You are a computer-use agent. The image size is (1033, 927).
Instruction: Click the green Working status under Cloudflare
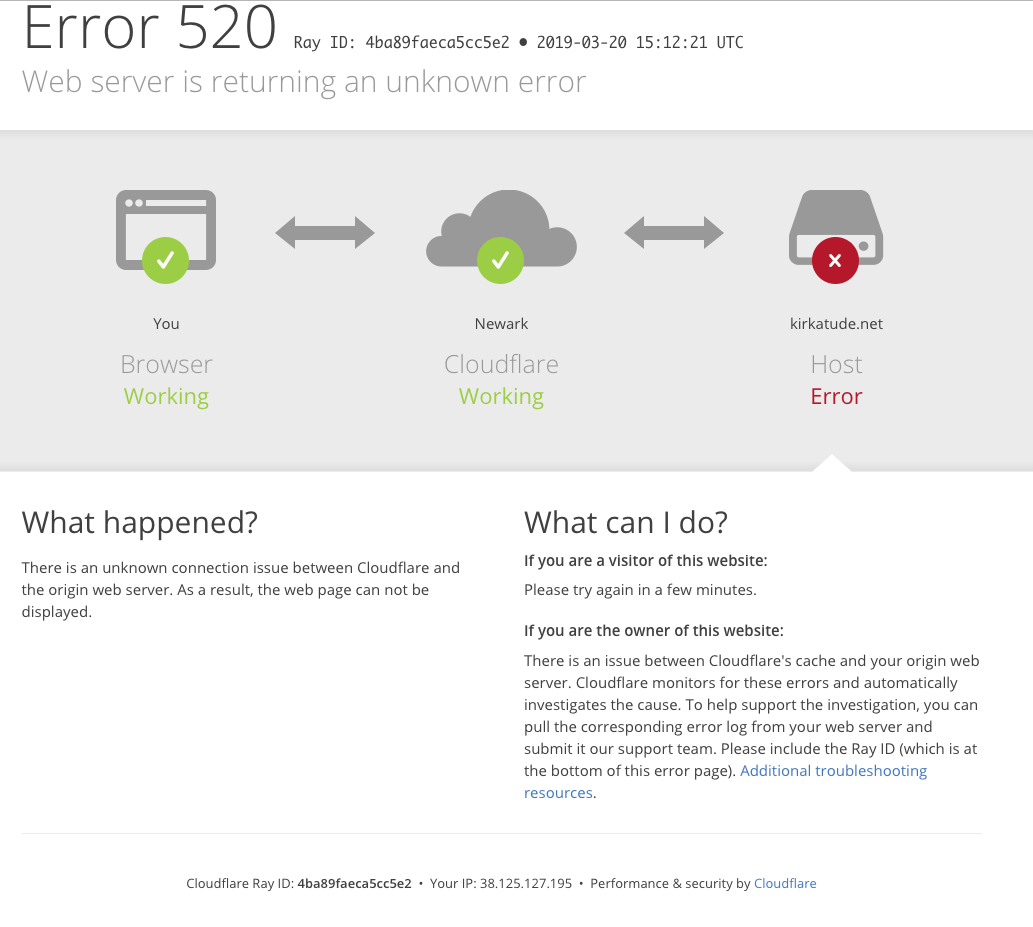point(501,397)
